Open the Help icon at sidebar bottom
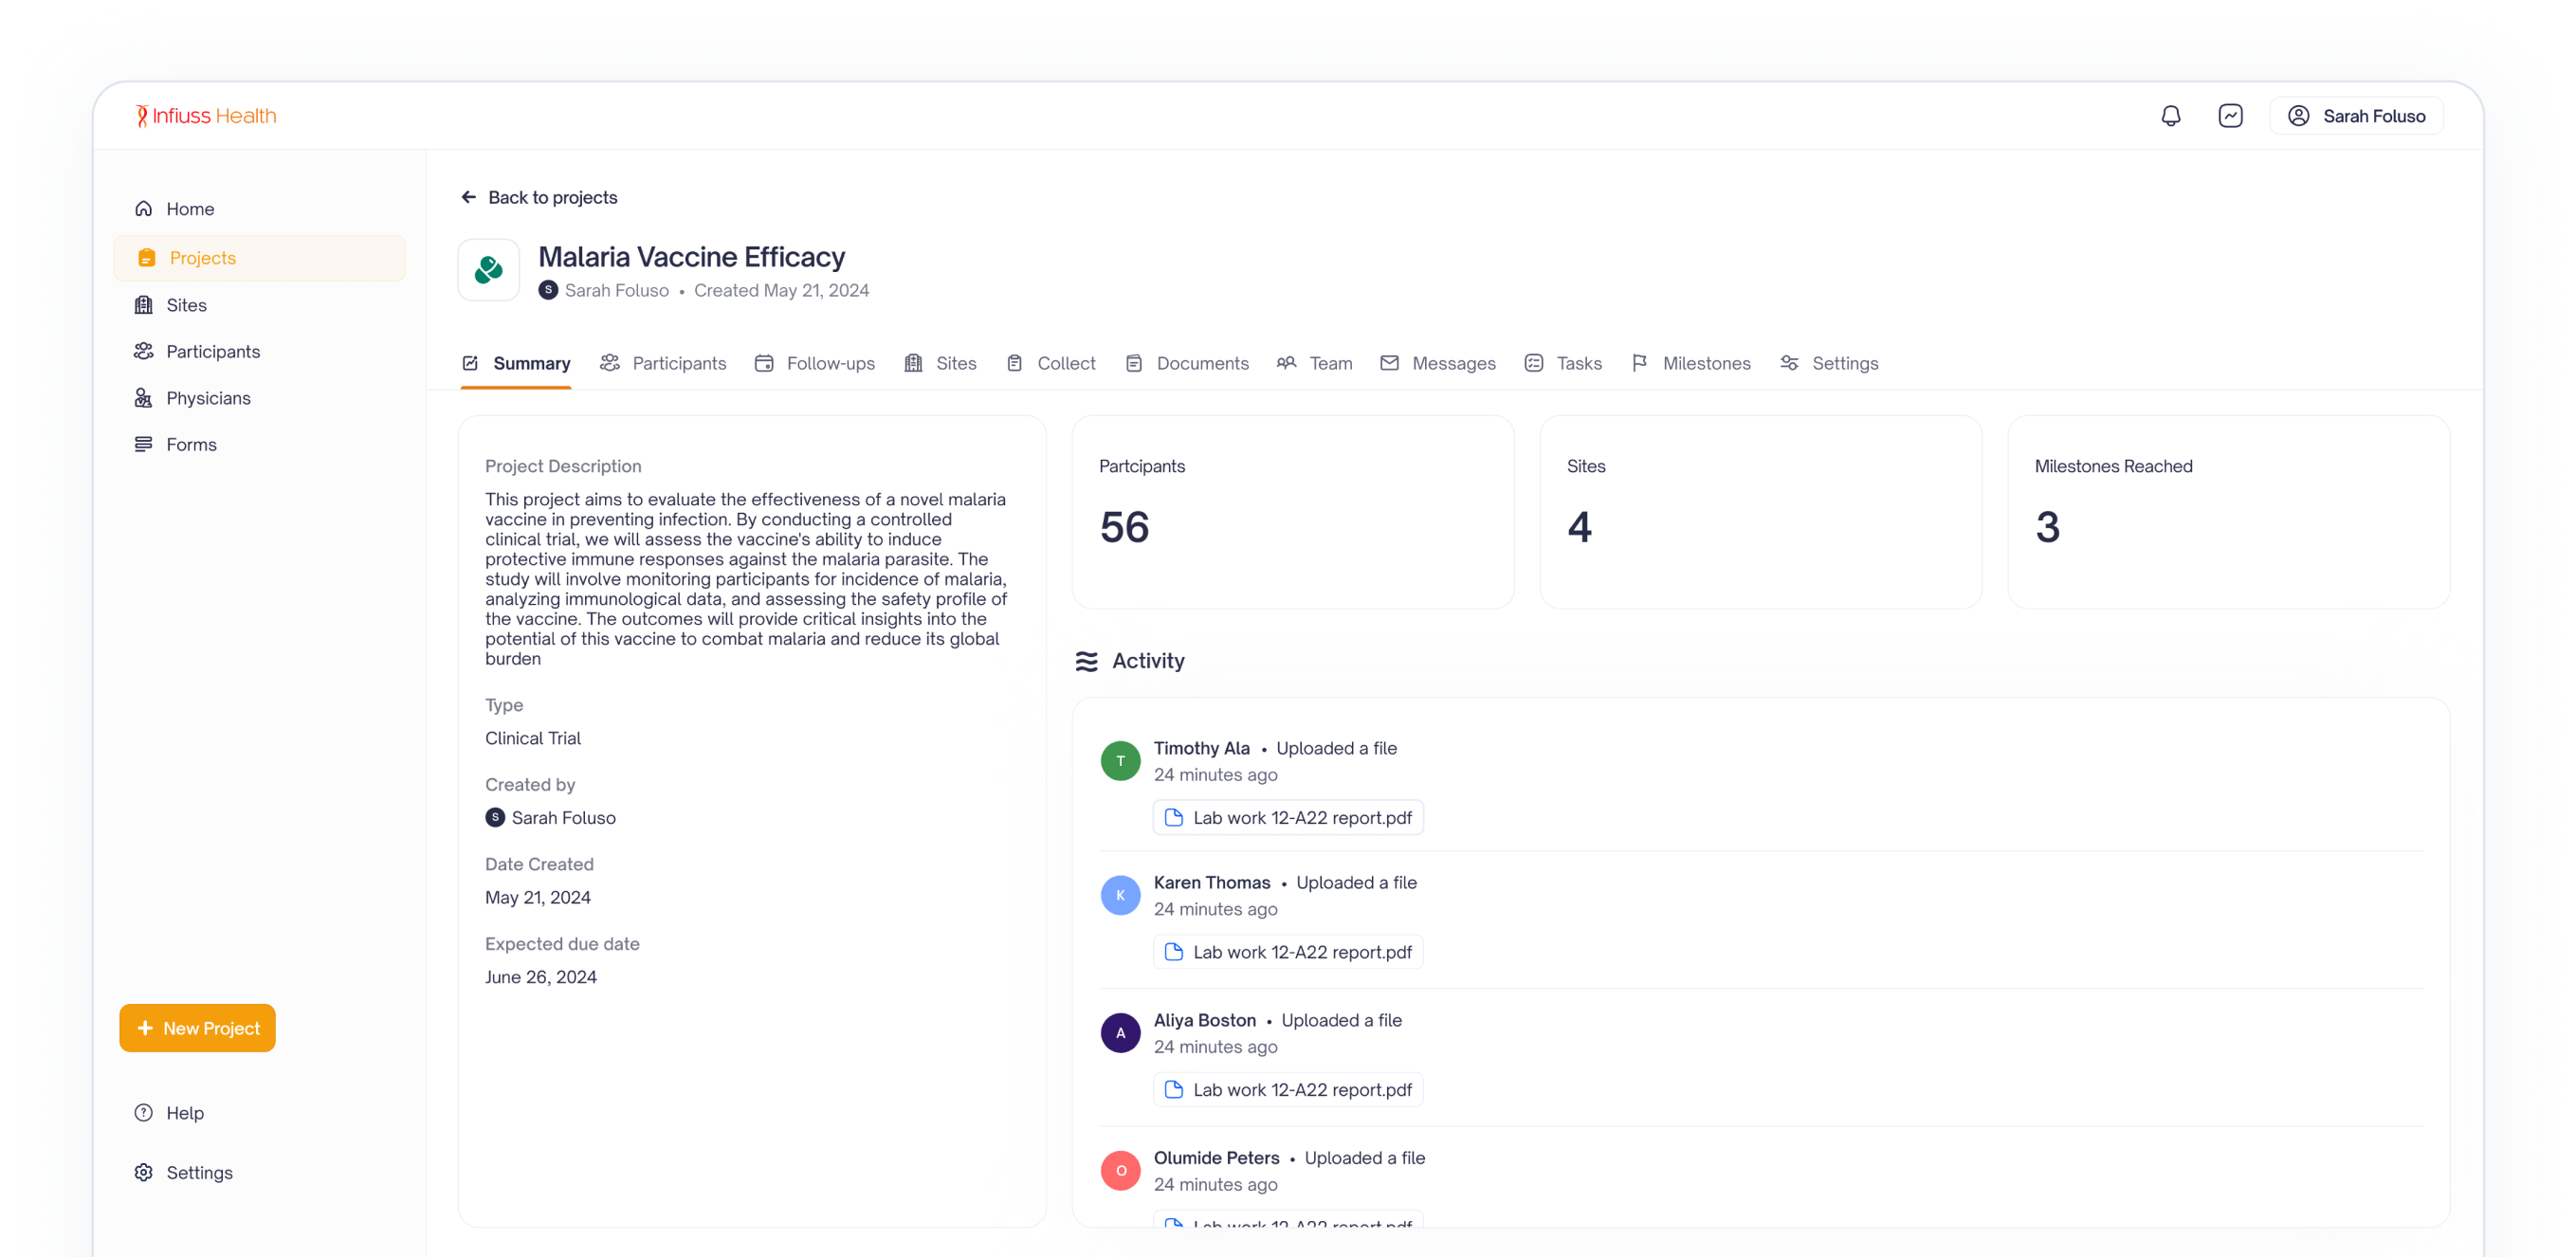 (143, 1112)
